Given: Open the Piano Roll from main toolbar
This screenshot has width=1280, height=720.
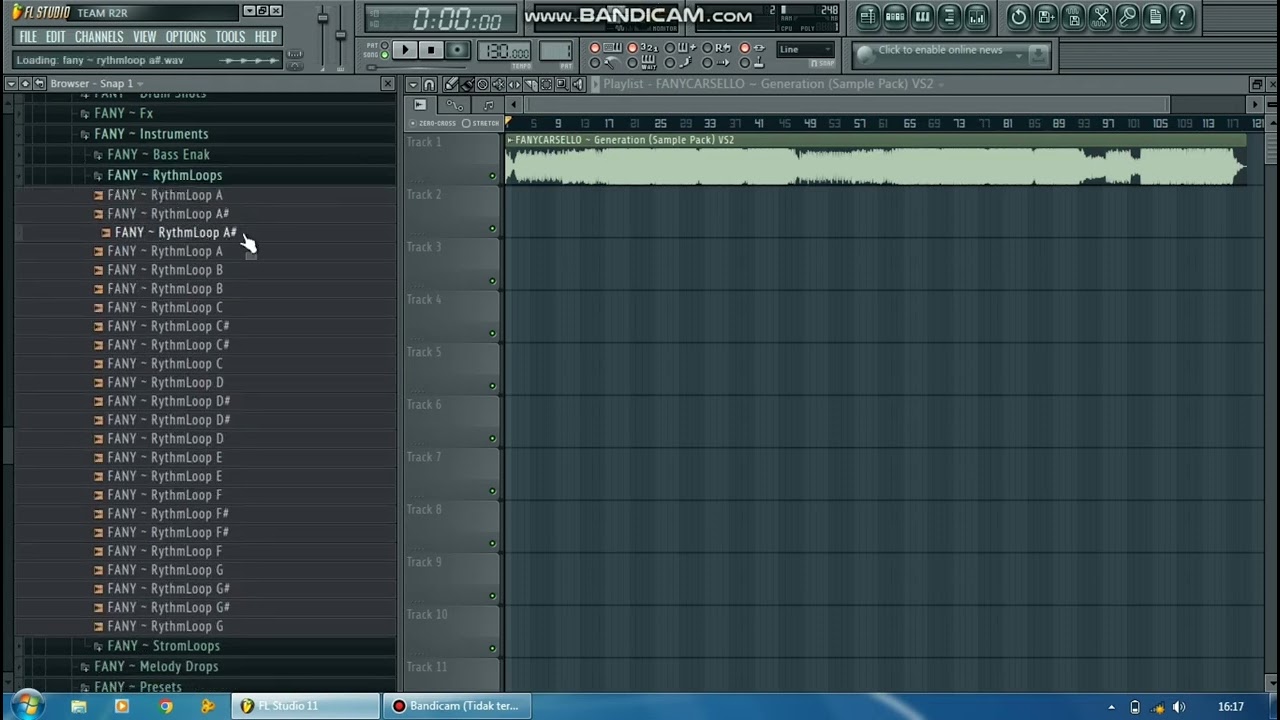Looking at the screenshot, I should pos(922,16).
